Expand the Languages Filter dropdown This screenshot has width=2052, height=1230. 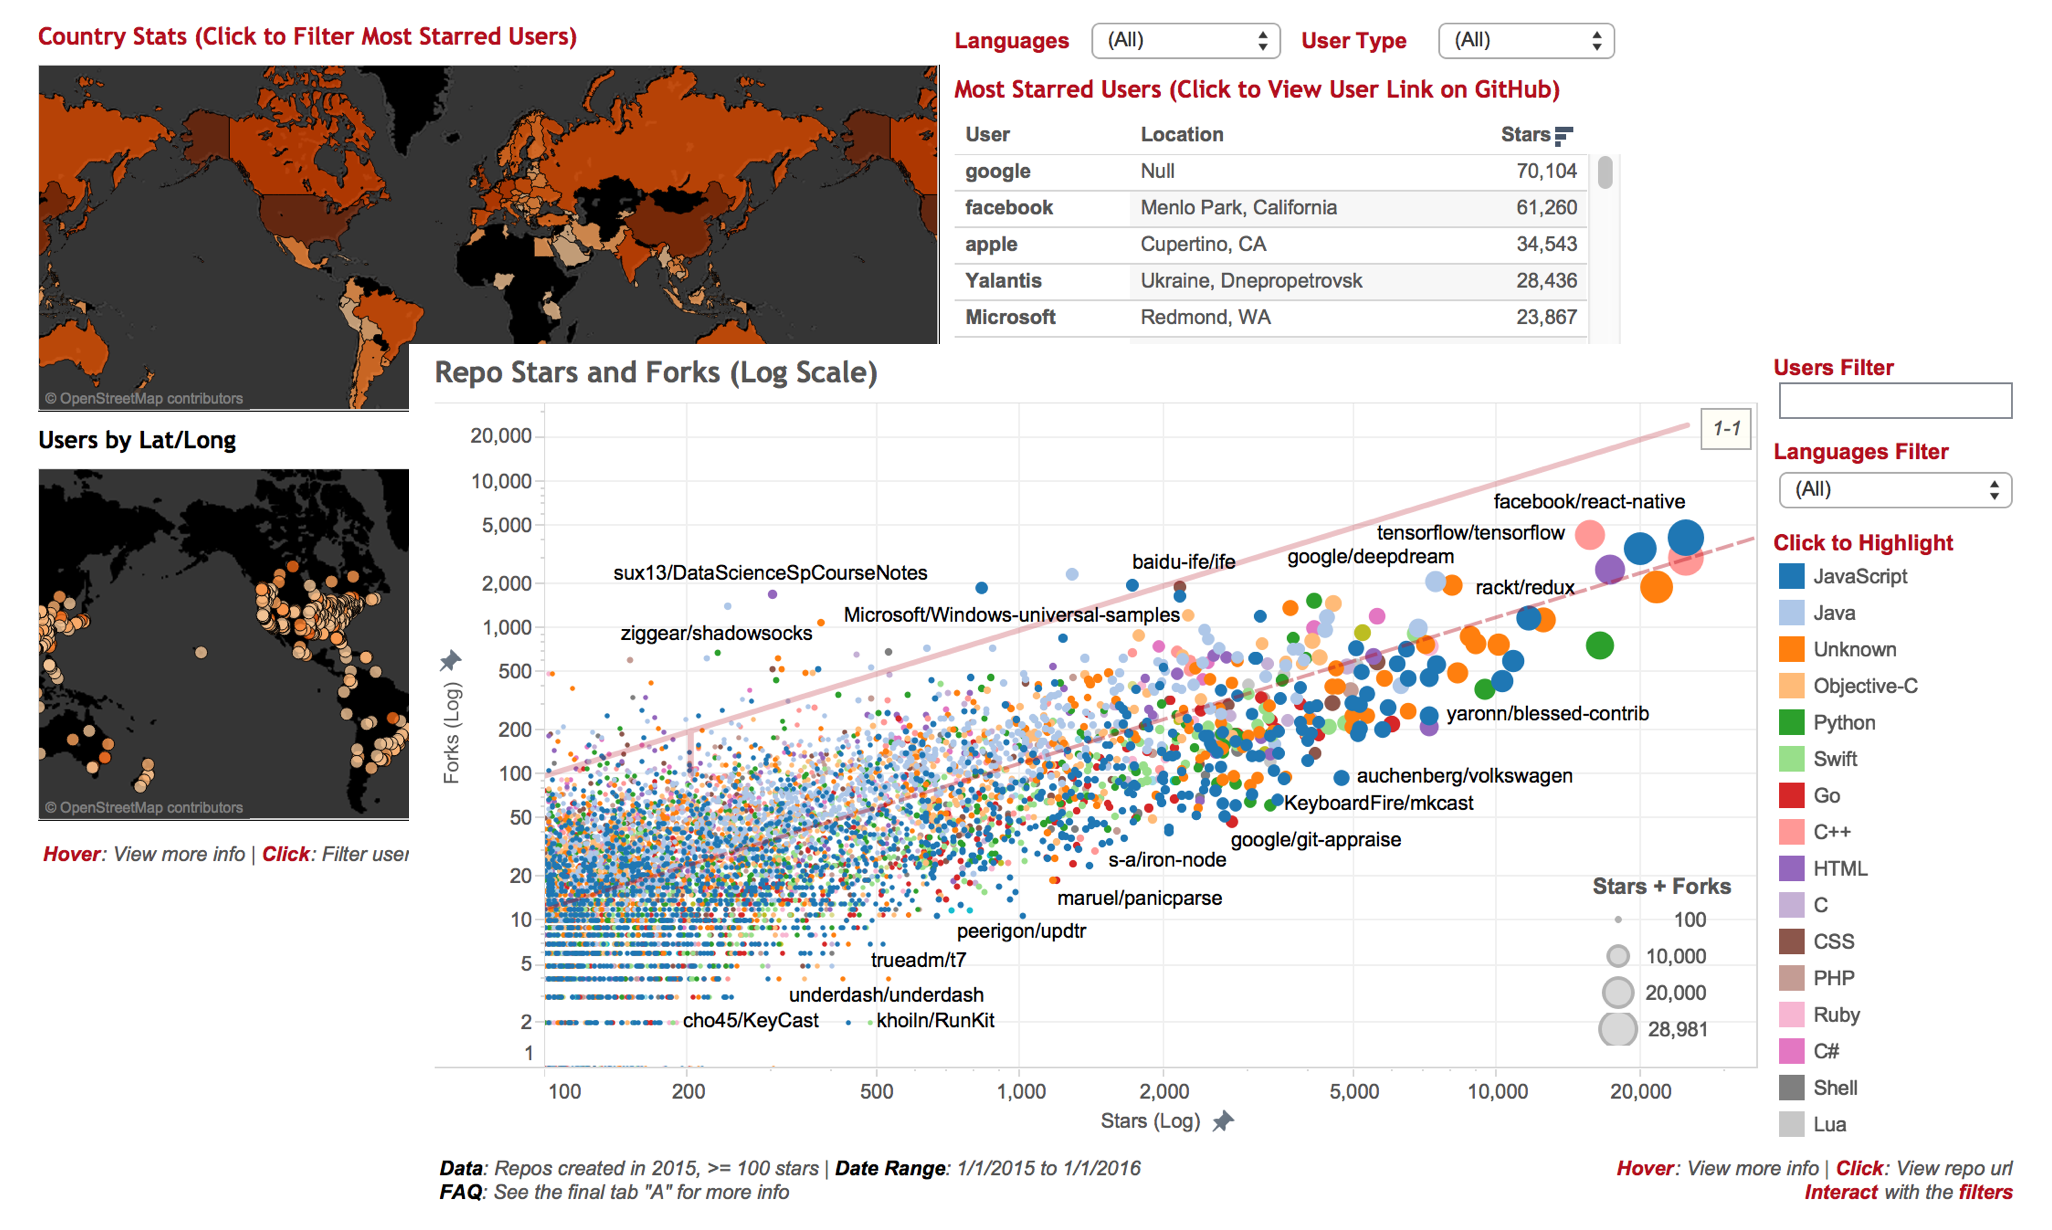(x=1894, y=490)
